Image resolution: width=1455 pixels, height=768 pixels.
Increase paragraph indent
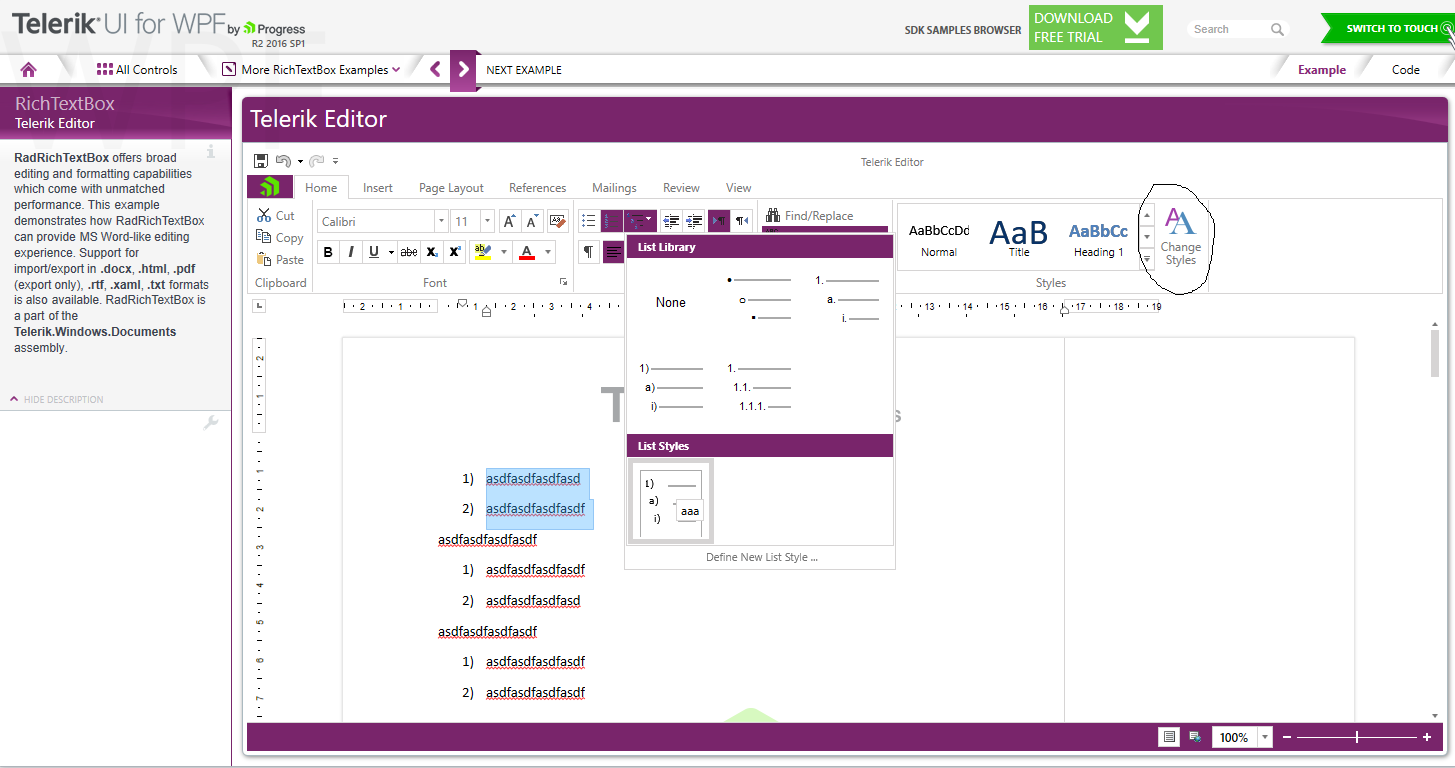tap(694, 221)
